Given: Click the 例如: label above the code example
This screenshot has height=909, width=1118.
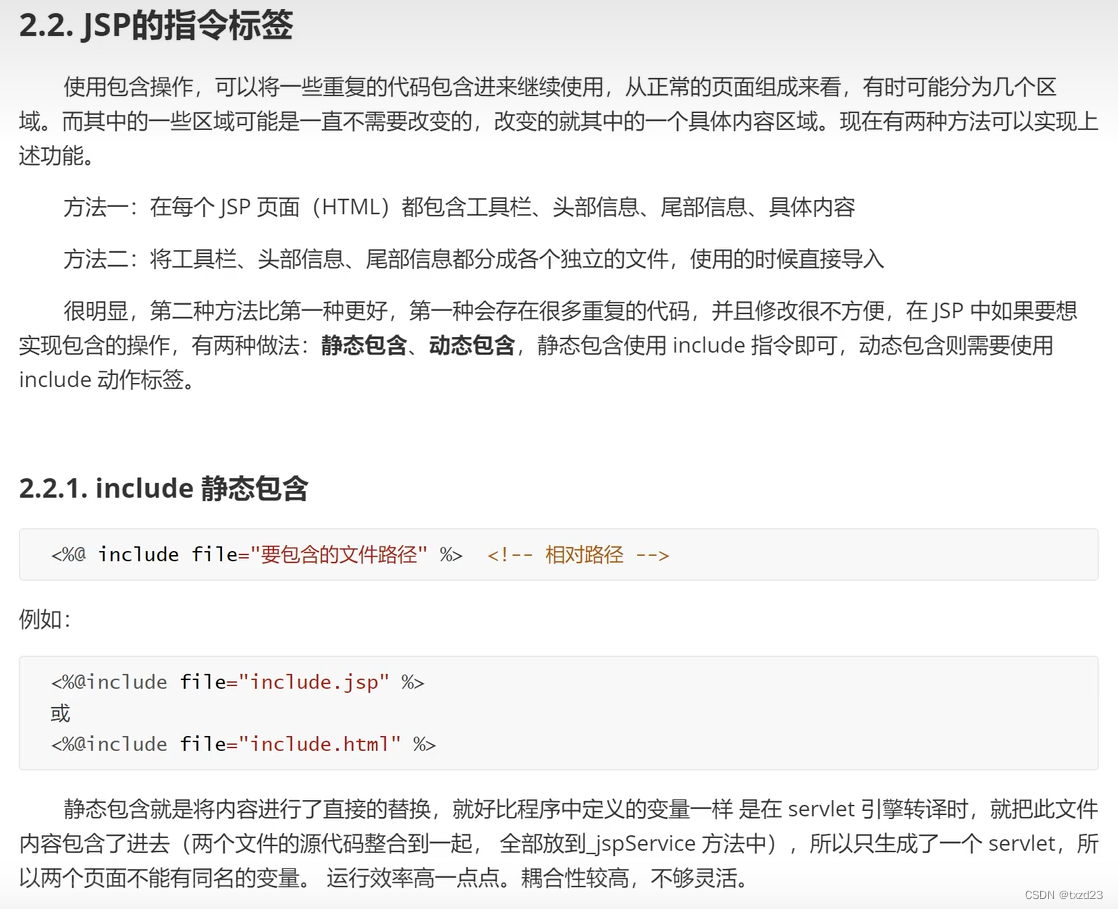Looking at the screenshot, I should point(45,619).
